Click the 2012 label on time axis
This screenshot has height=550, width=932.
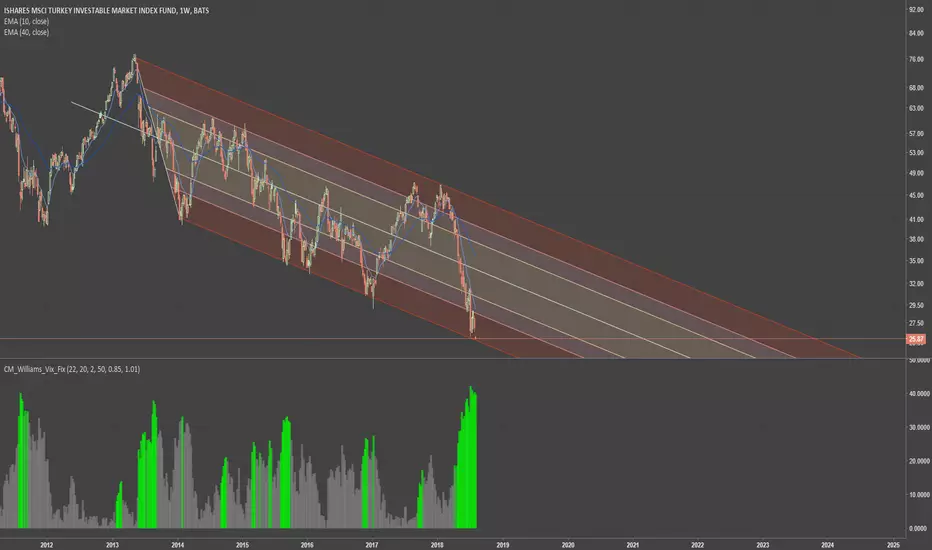pyautogui.click(x=46, y=545)
